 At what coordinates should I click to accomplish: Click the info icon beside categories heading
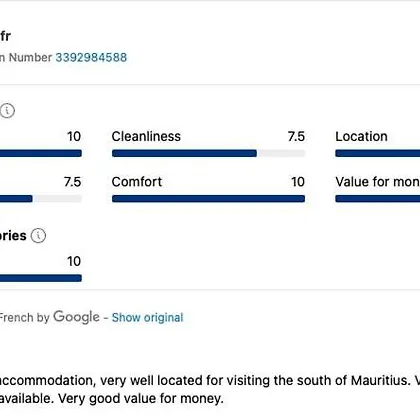pos(38,236)
